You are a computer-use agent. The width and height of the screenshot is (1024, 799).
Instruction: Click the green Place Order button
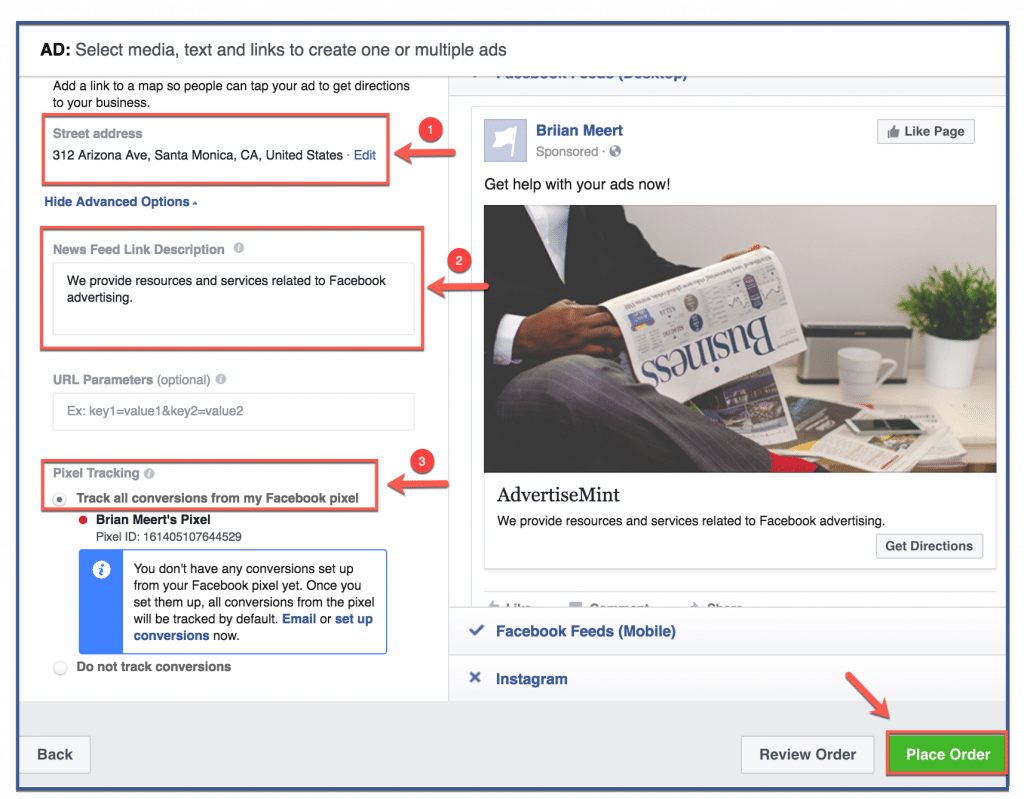tap(946, 754)
